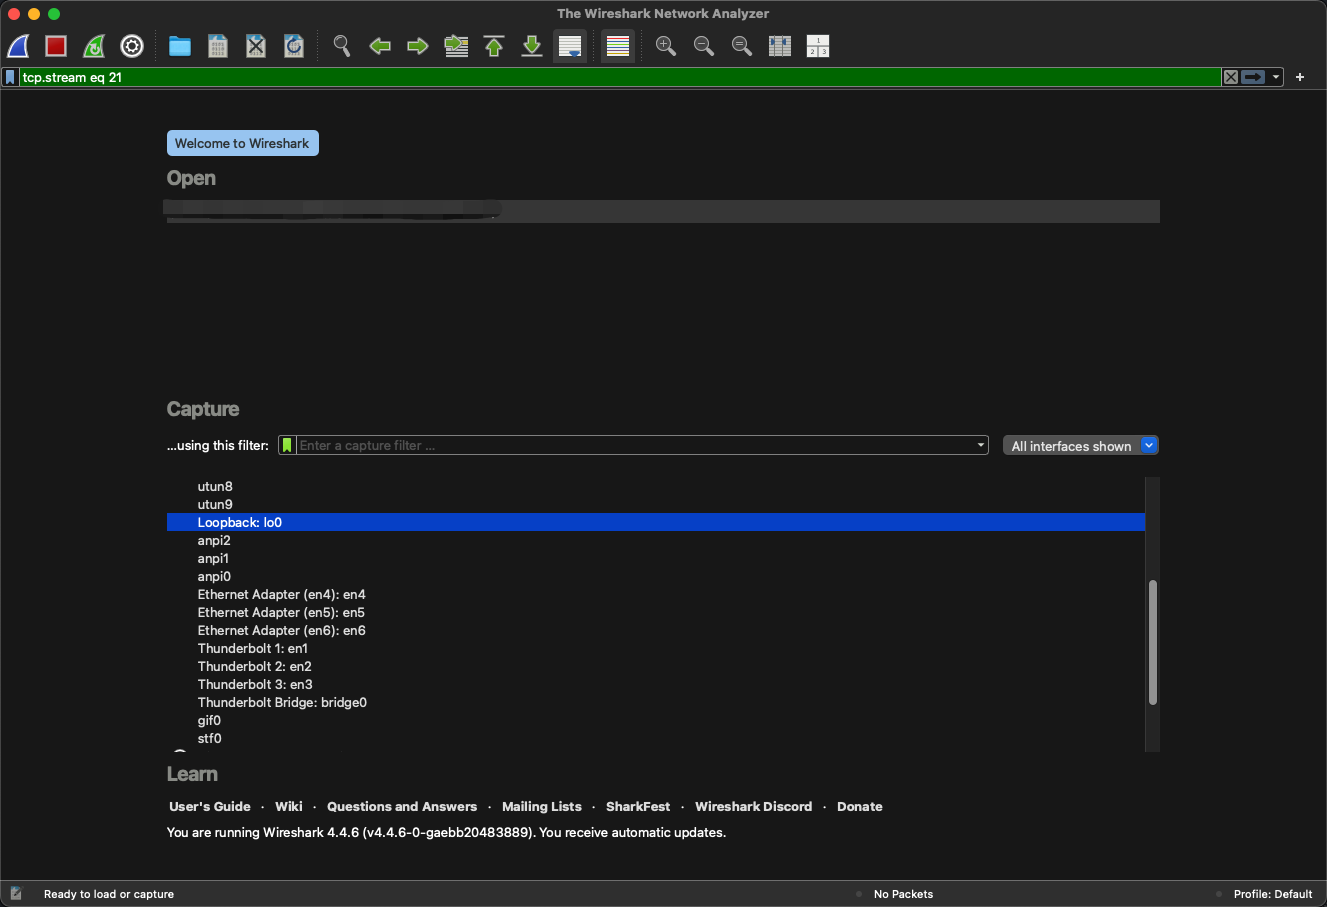The height and width of the screenshot is (907, 1327).
Task: Toggle auto scroll during live capture
Action: pyautogui.click(x=570, y=46)
